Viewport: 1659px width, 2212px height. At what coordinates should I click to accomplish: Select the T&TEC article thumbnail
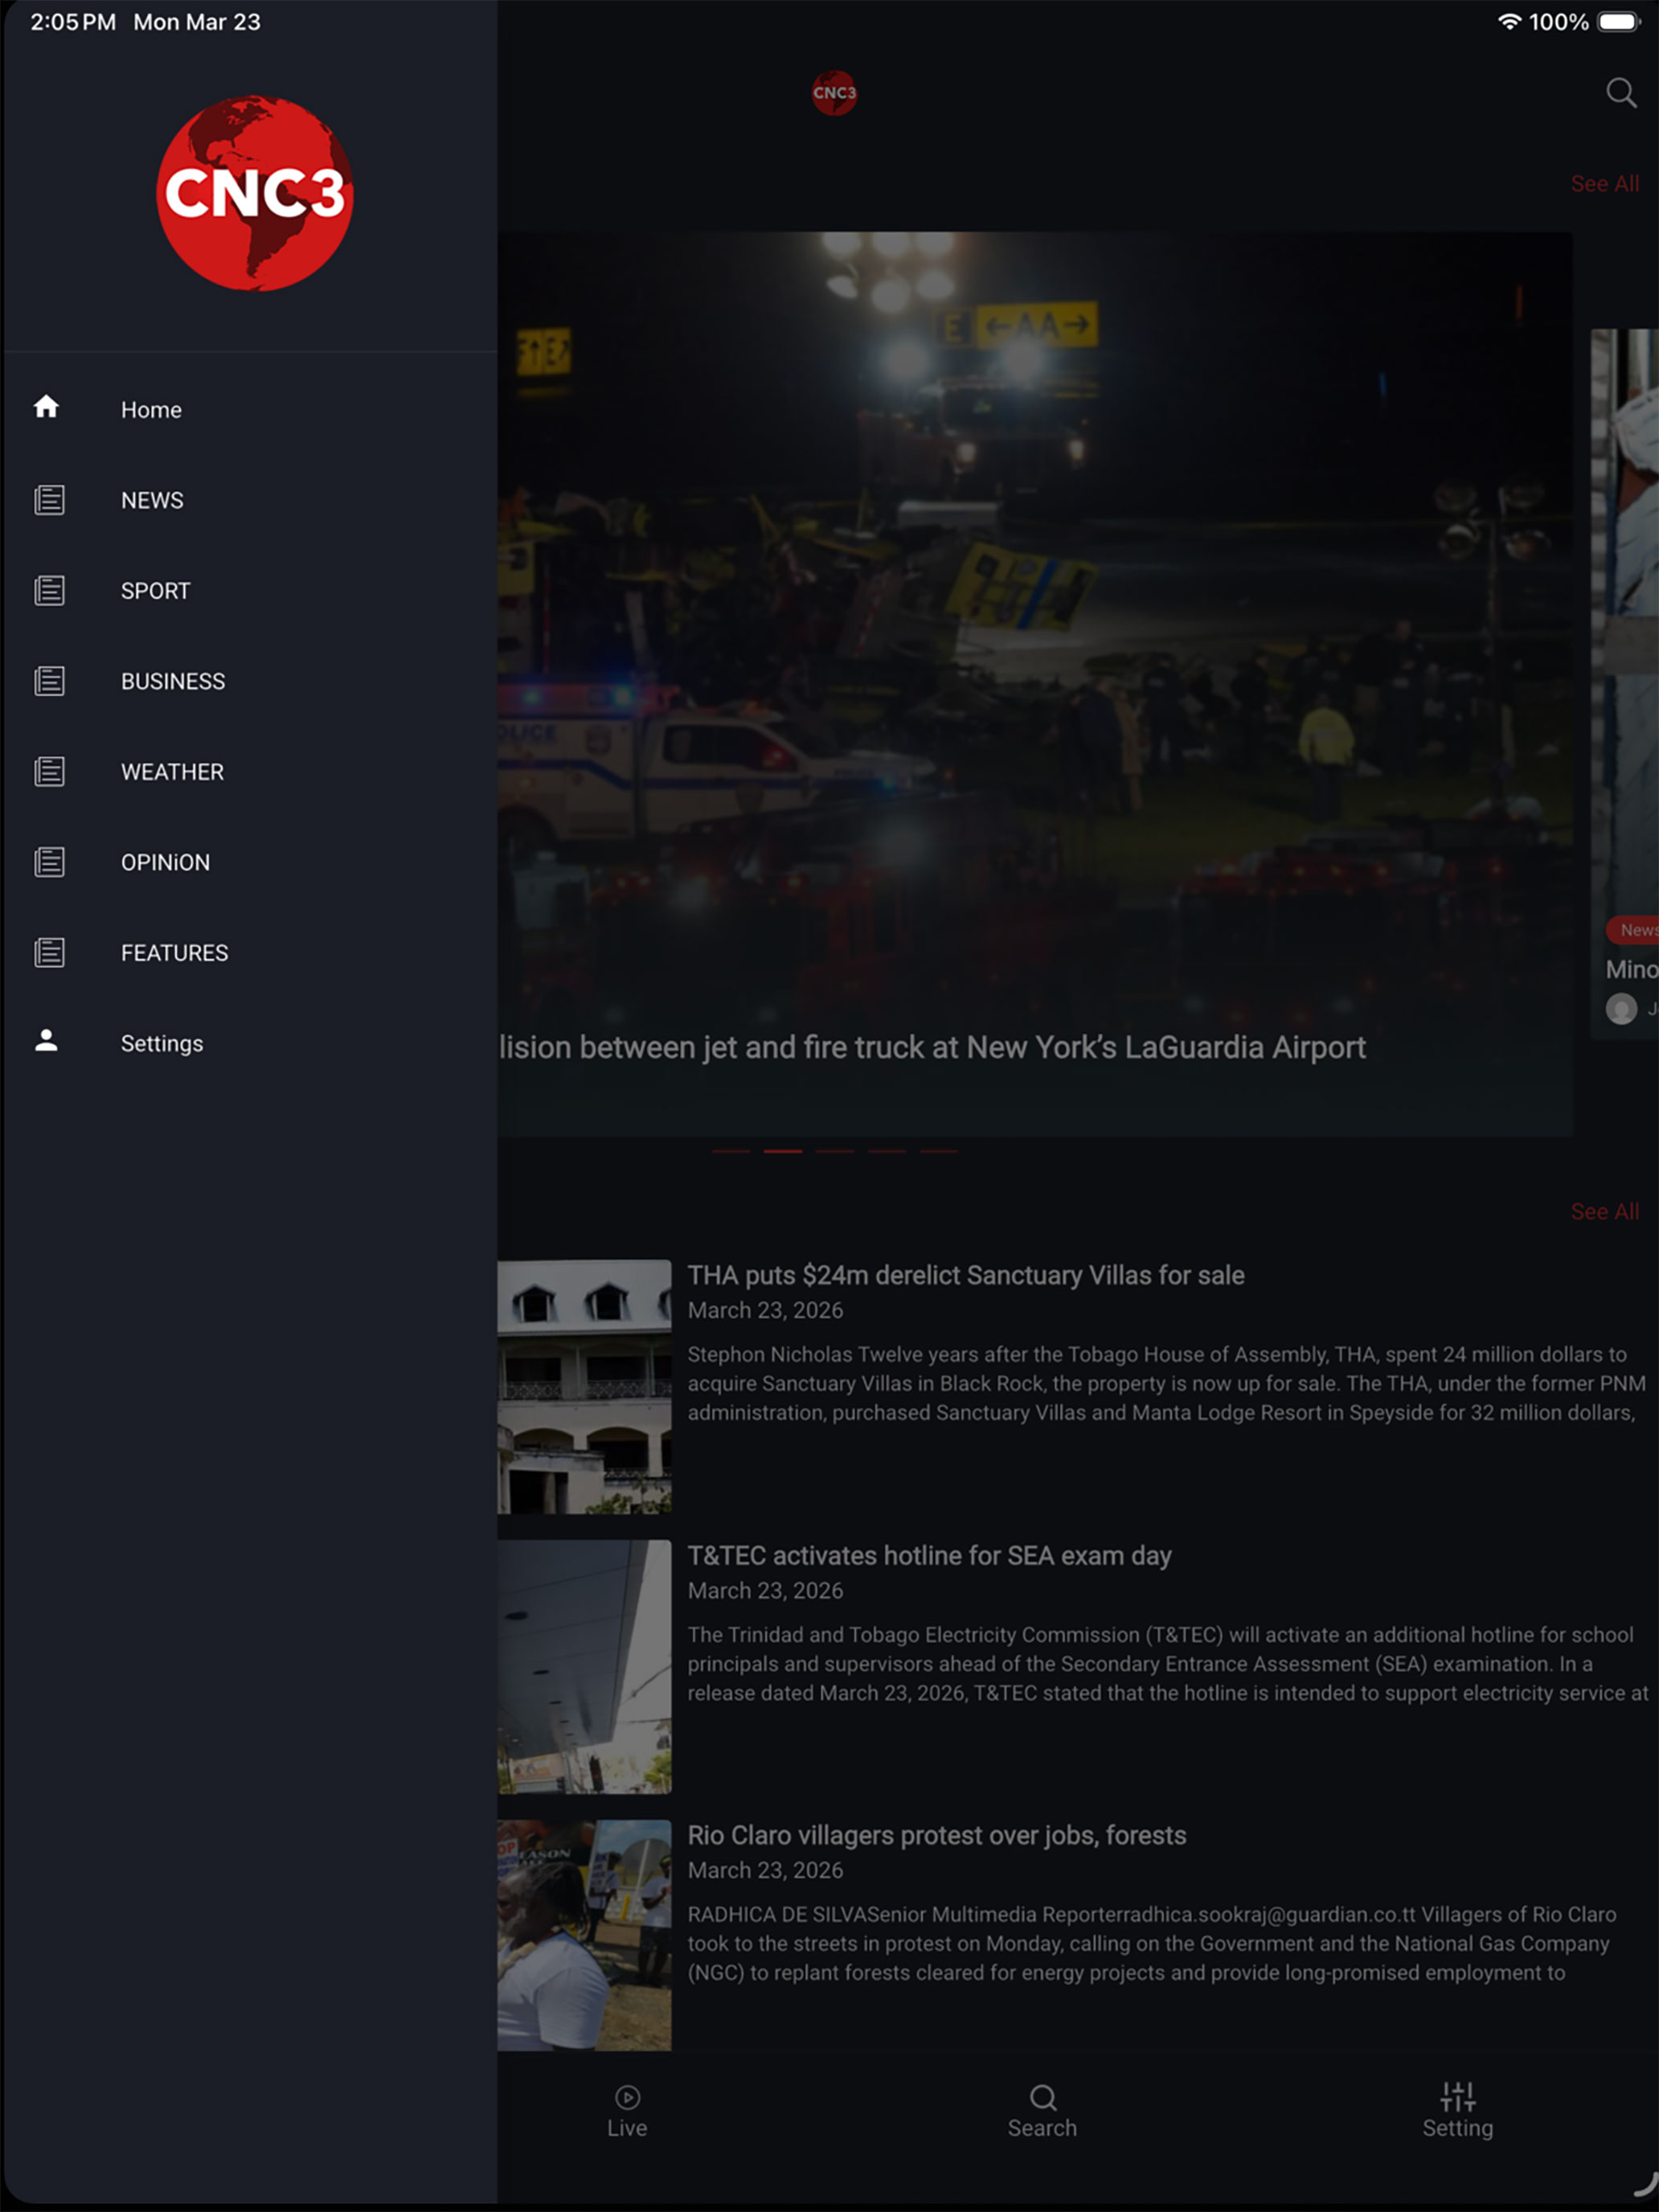585,1666
